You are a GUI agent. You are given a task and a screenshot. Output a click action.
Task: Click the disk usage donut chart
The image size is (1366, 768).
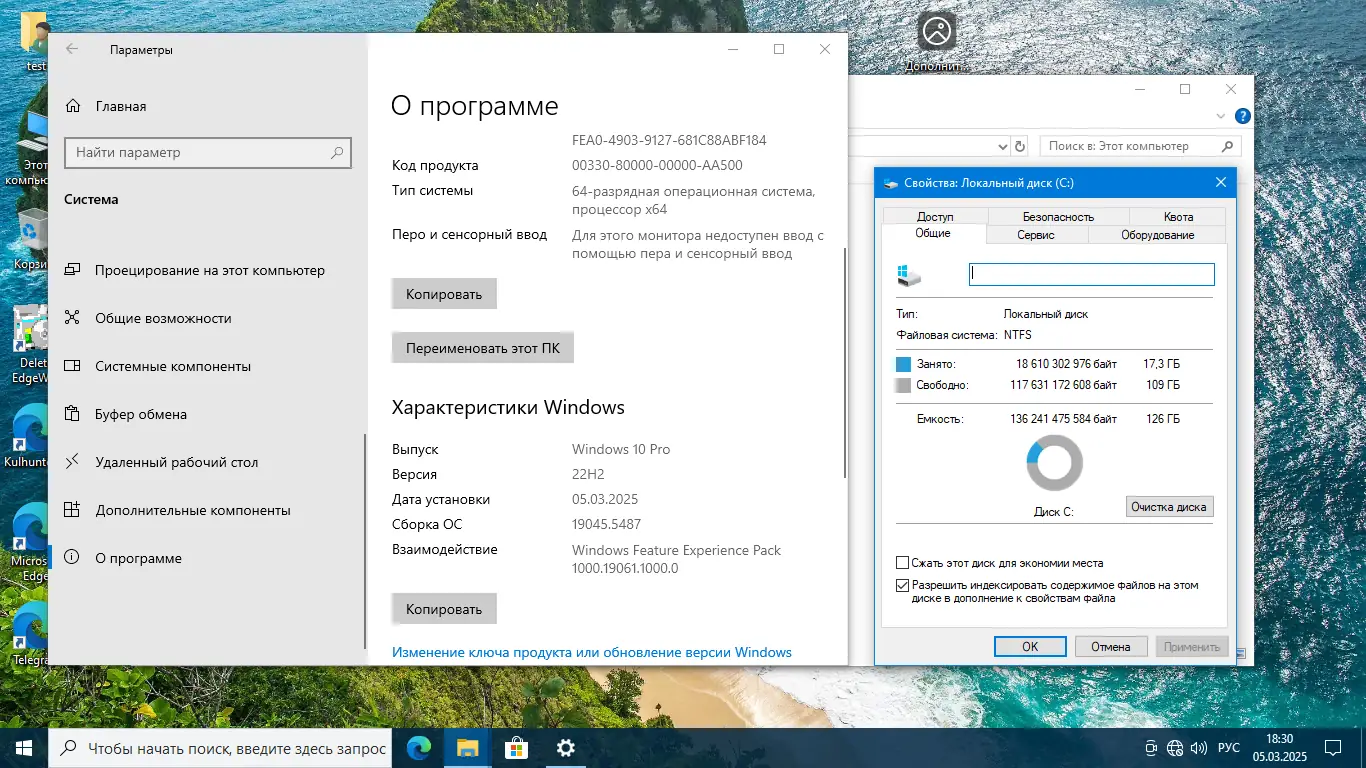(1054, 463)
